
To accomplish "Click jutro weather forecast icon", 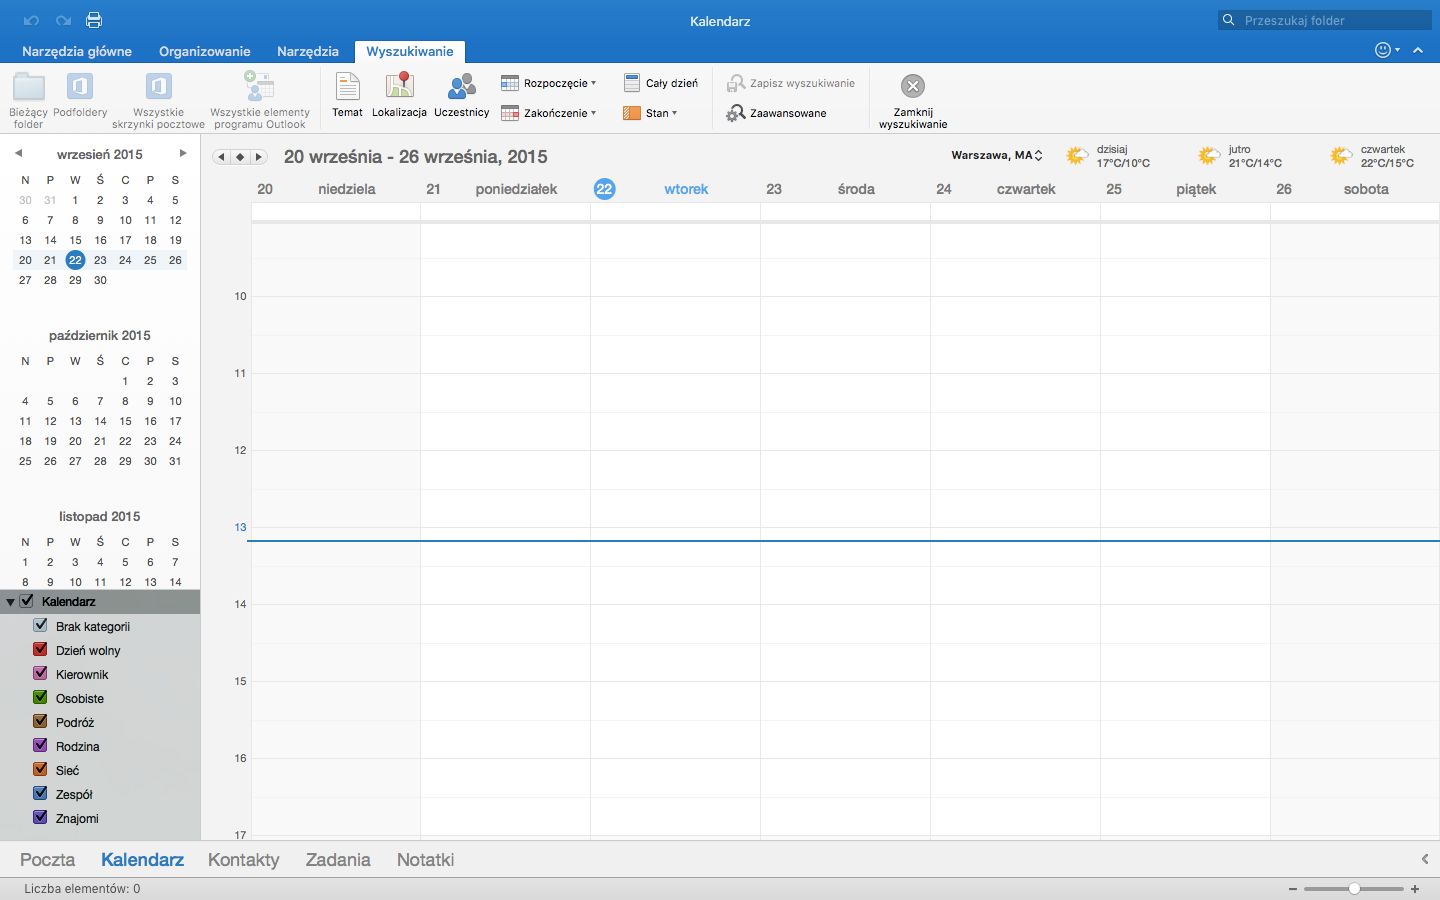I will [1209, 156].
